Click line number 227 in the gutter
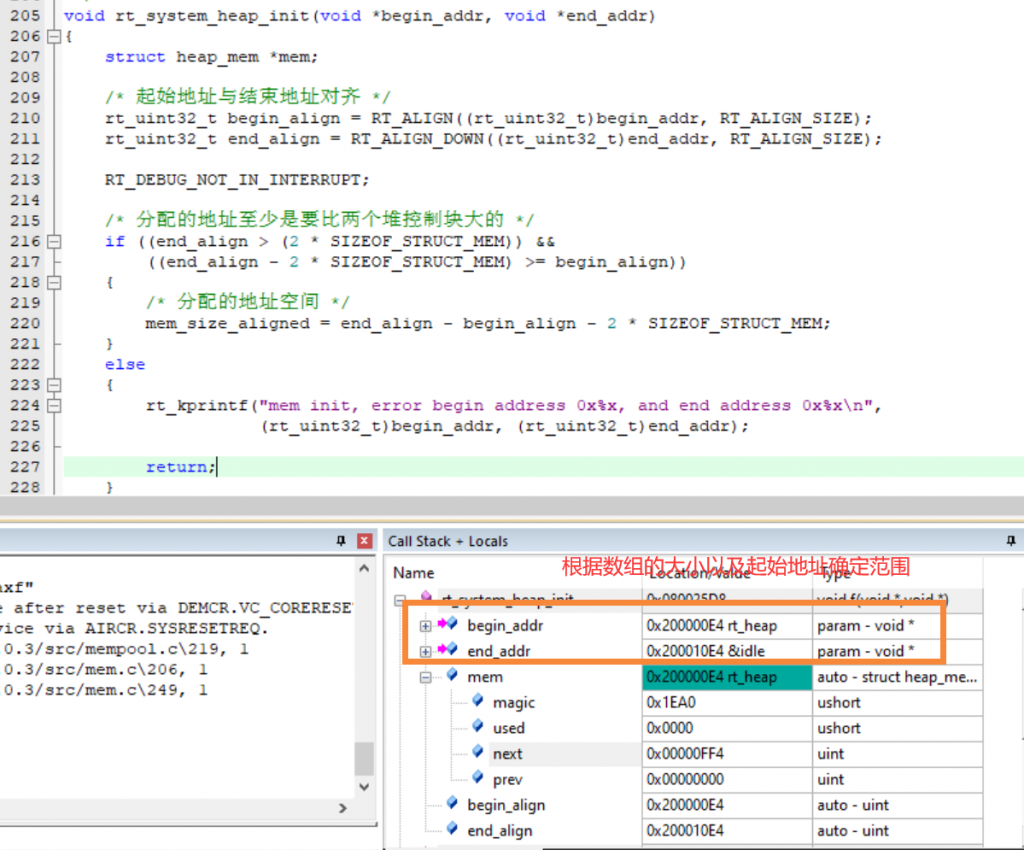Screen dimensions: 1024x850 point(25,467)
